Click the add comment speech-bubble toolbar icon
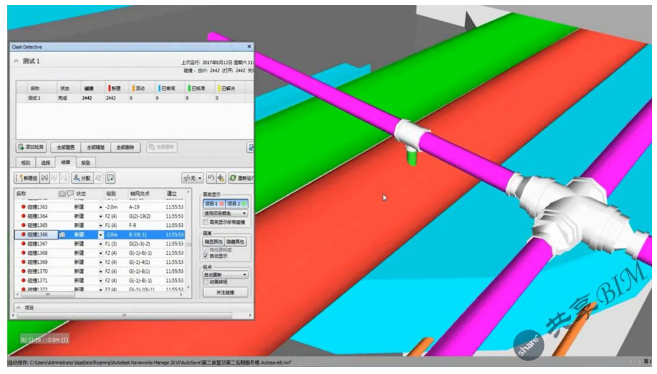The image size is (657, 374). (x=110, y=178)
